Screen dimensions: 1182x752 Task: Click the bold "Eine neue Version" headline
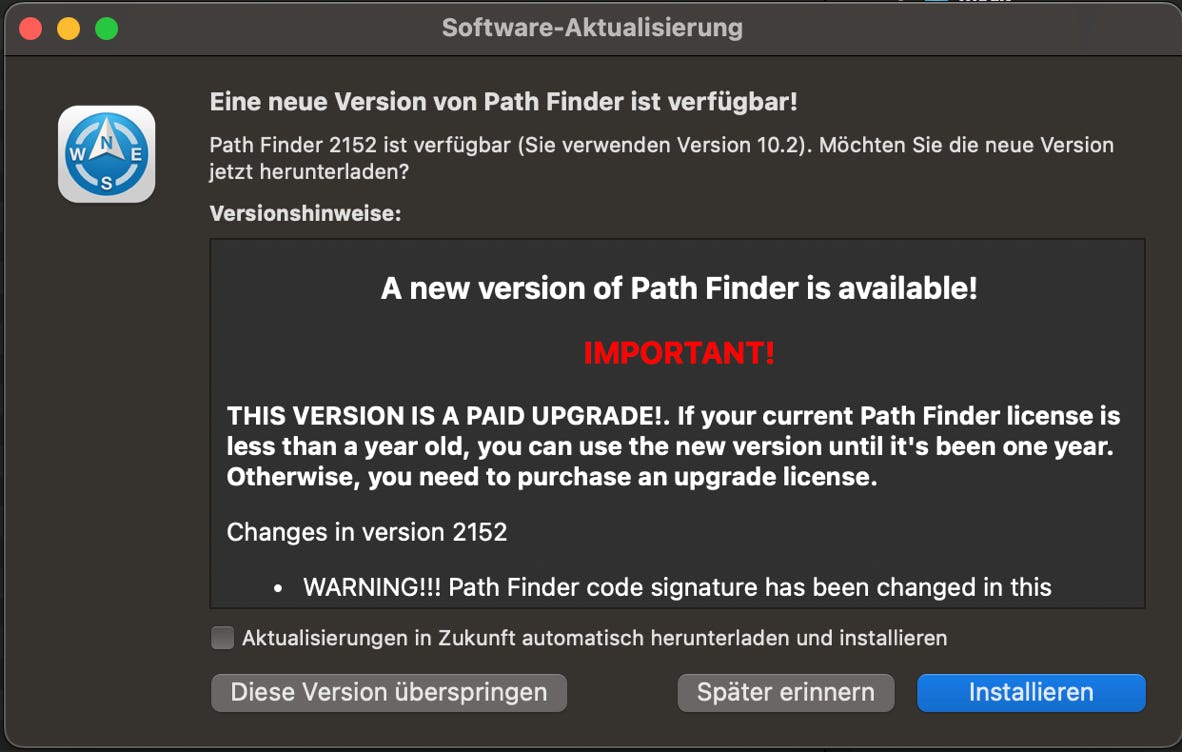coord(503,102)
